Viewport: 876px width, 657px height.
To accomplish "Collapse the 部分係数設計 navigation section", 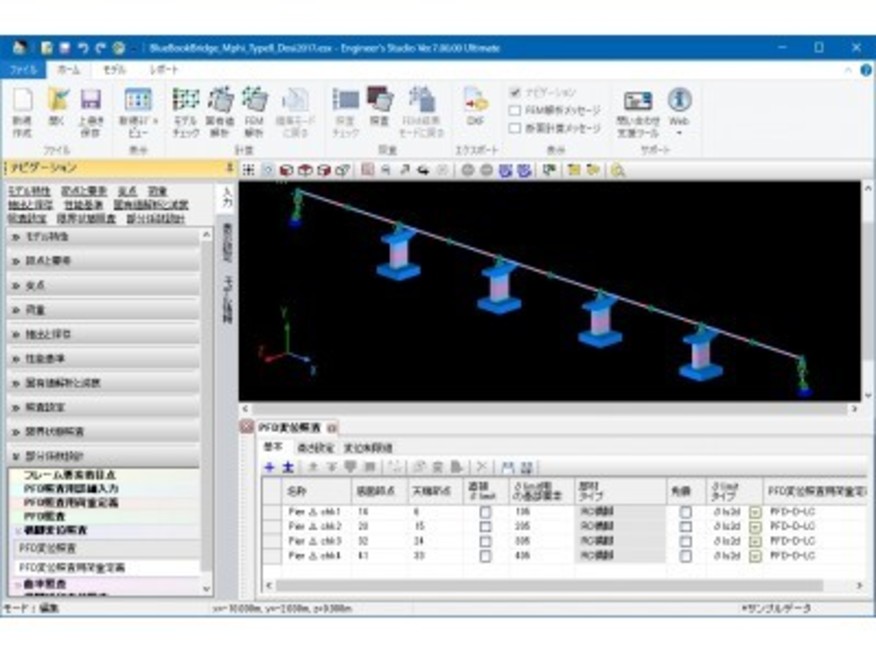I will pyautogui.click(x=104, y=456).
